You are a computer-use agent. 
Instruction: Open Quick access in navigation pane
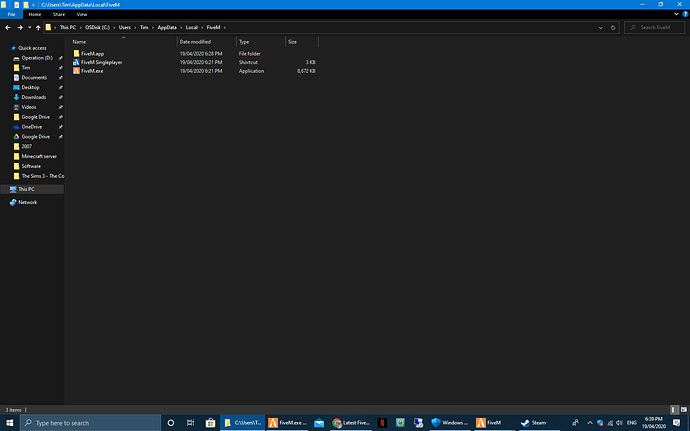tap(32, 48)
